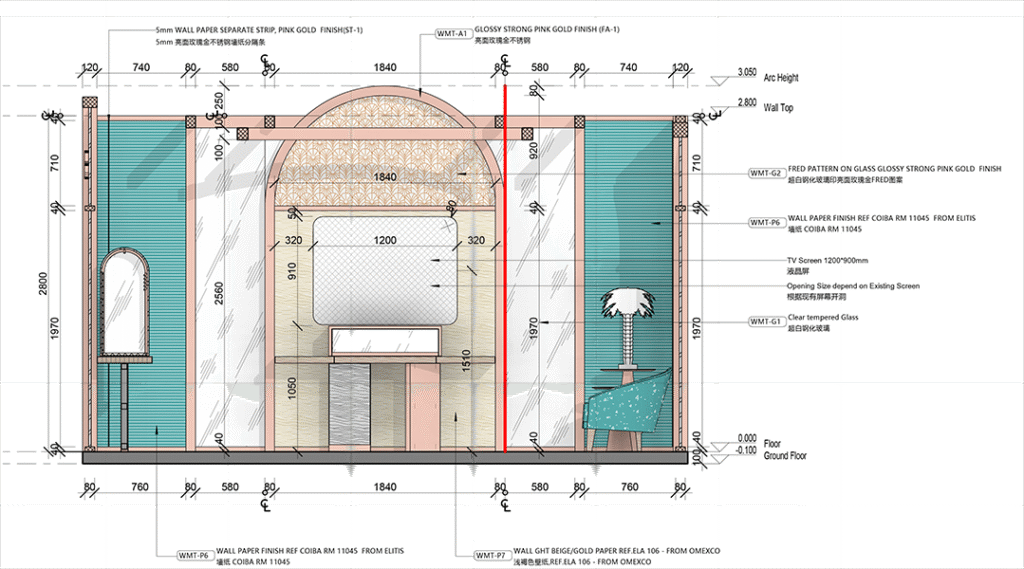
Task: Select the Wall Top level label
Action: point(778,106)
